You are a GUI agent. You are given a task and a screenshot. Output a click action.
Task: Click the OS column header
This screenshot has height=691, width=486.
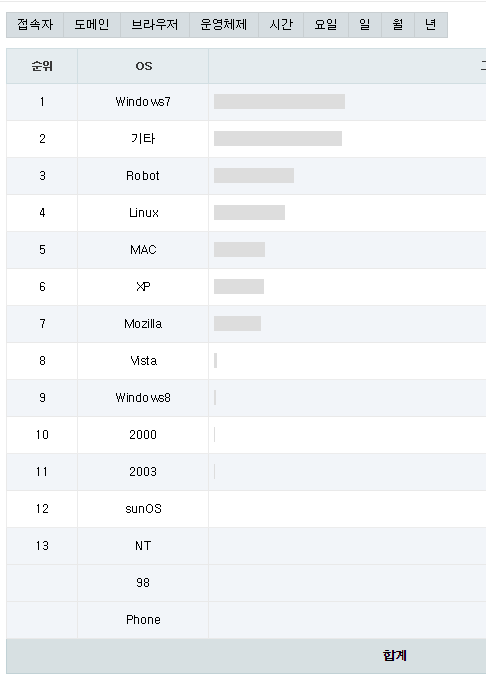tap(143, 66)
